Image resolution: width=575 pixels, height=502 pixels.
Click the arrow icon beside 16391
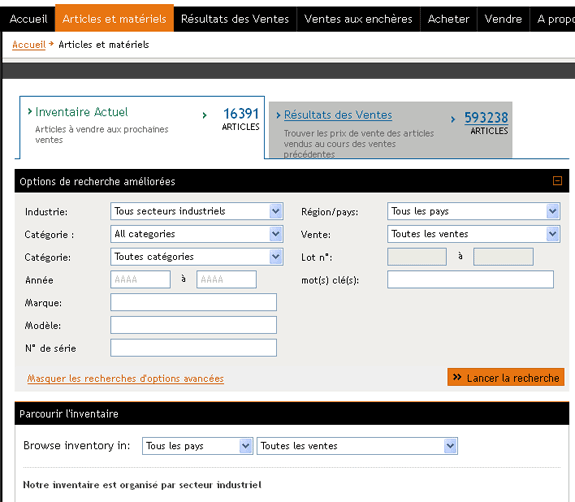click(x=205, y=116)
